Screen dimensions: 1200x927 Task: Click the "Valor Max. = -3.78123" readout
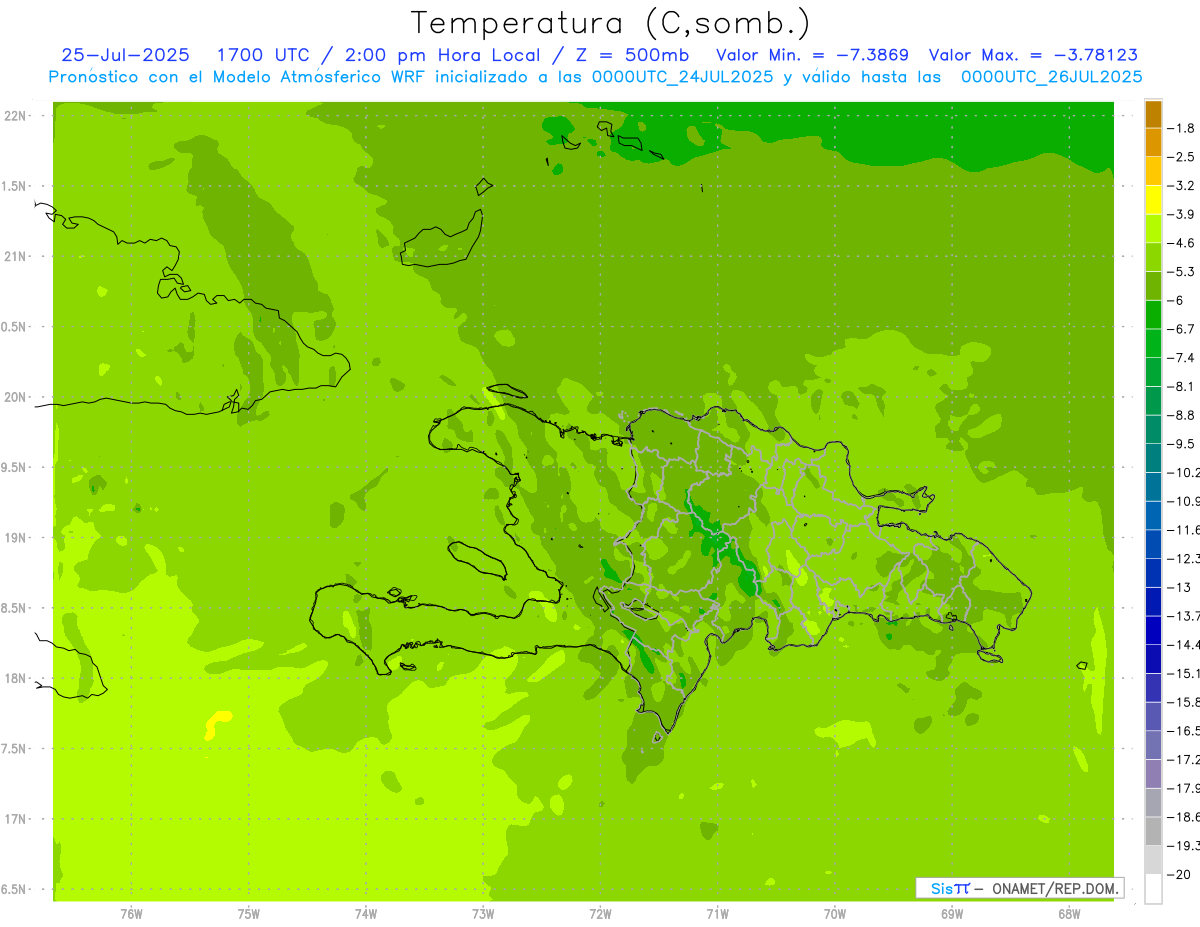pyautogui.click(x=1033, y=55)
